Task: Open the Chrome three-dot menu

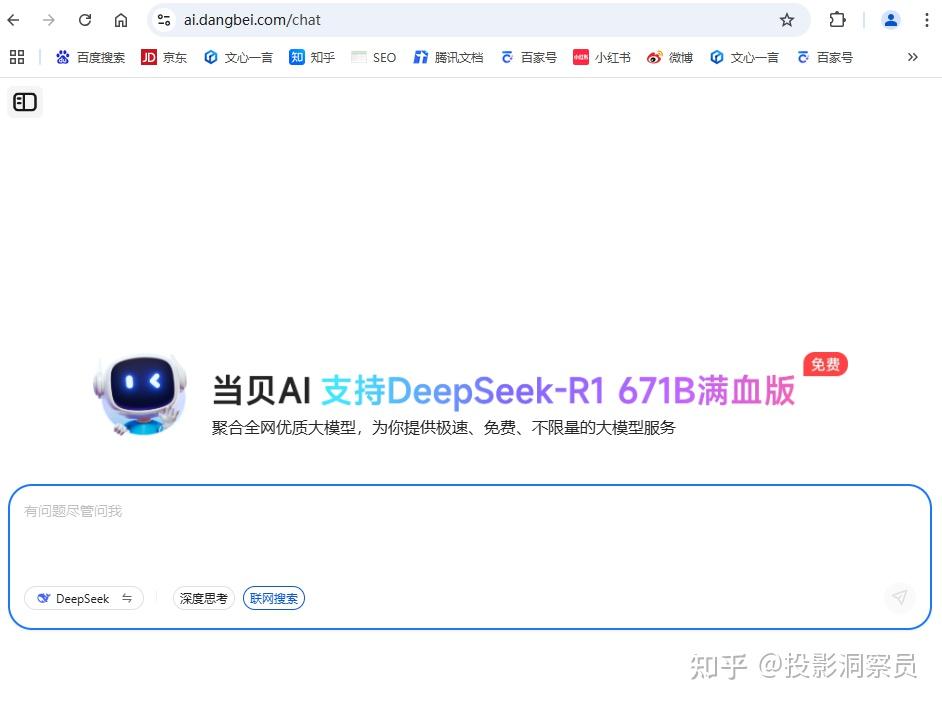Action: pos(928,19)
